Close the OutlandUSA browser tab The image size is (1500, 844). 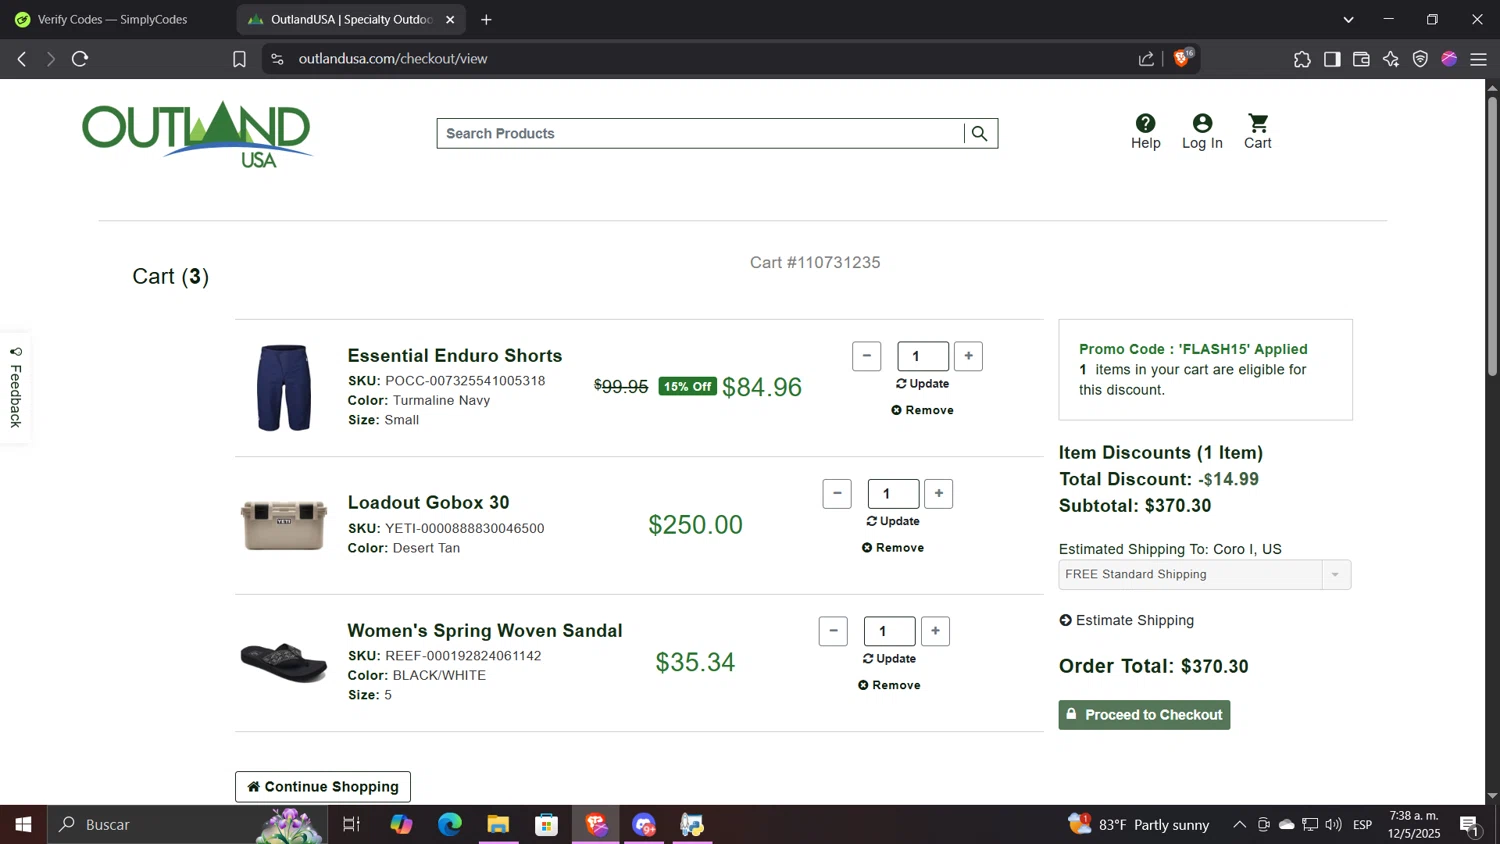point(450,19)
